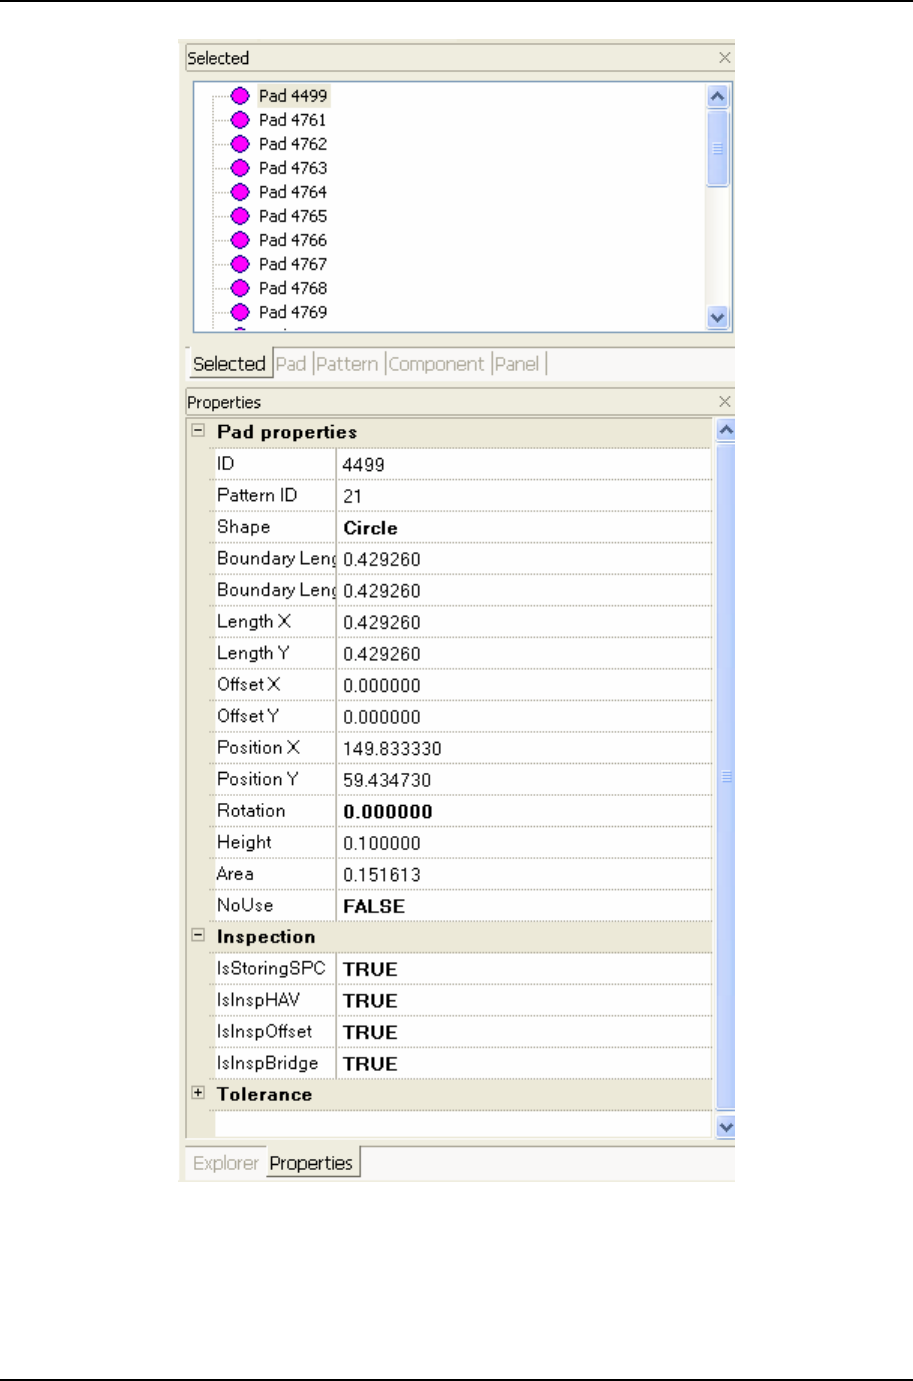The image size is (913, 1381).
Task: Open the Explorer tab at the bottom
Action: pos(225,1163)
